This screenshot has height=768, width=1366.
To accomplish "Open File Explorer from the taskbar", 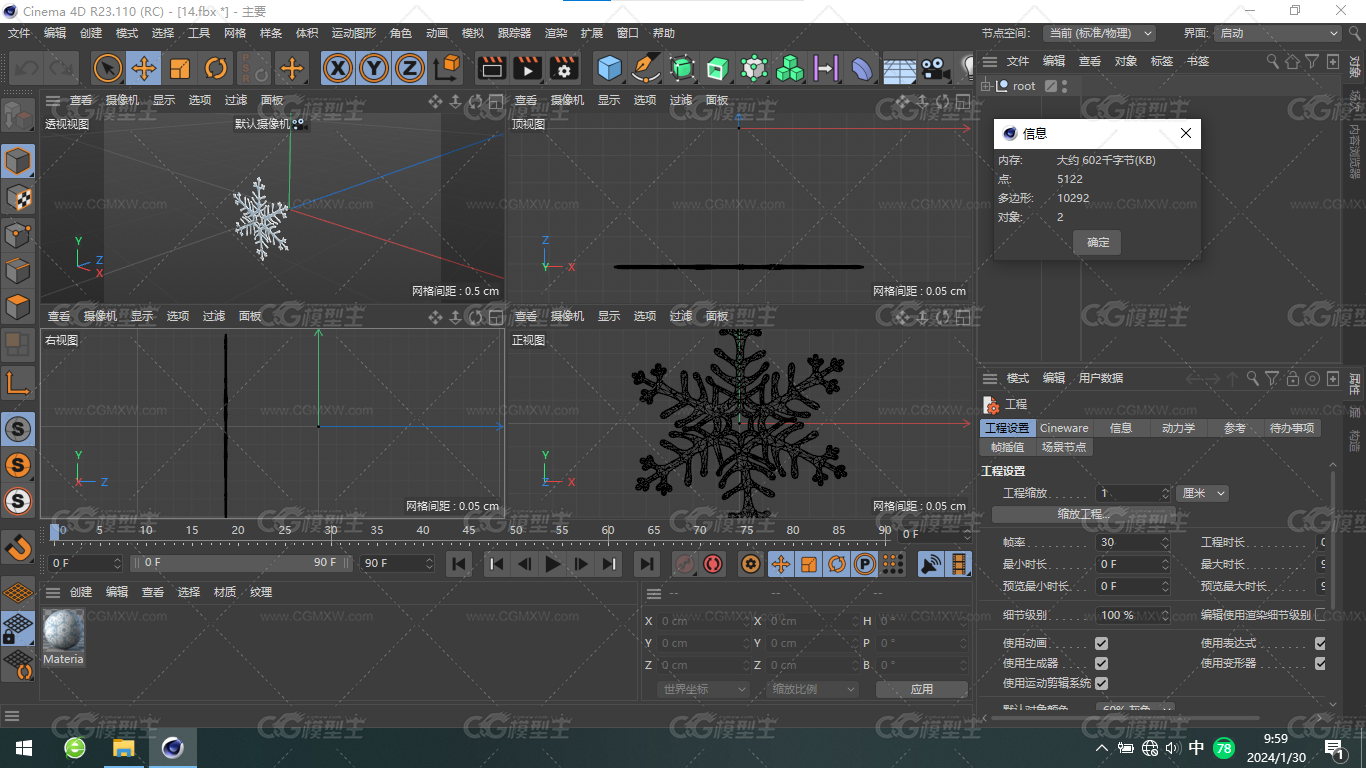I will (123, 748).
